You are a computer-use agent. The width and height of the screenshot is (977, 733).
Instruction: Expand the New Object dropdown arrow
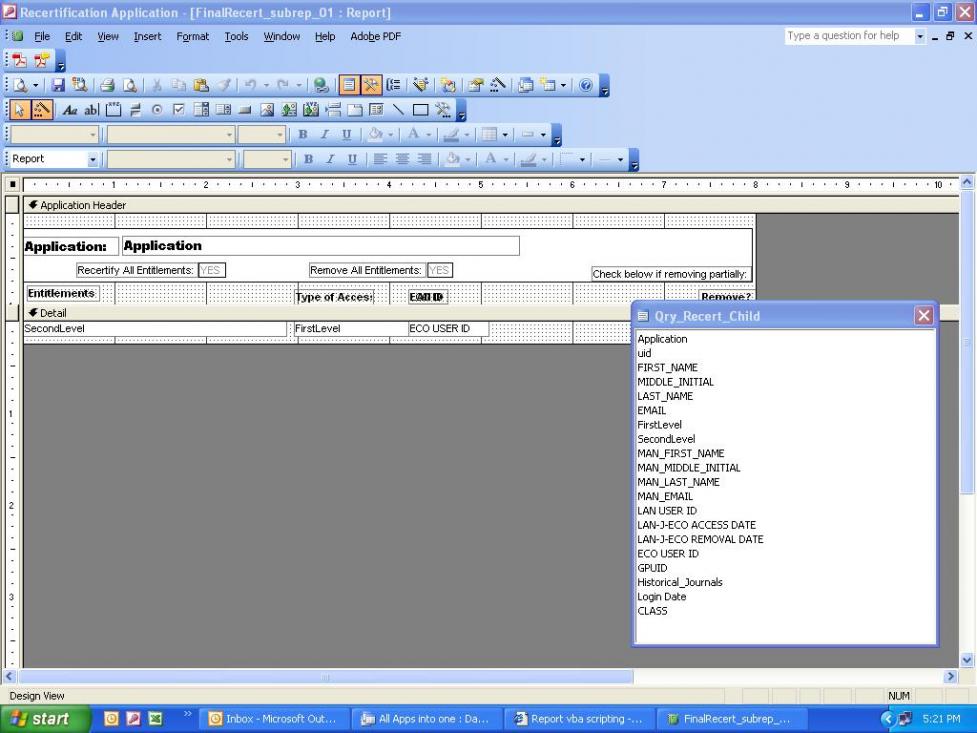click(563, 85)
